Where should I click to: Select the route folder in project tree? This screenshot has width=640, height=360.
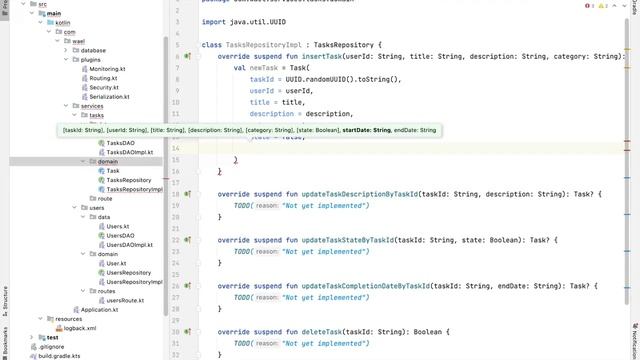[105, 198]
